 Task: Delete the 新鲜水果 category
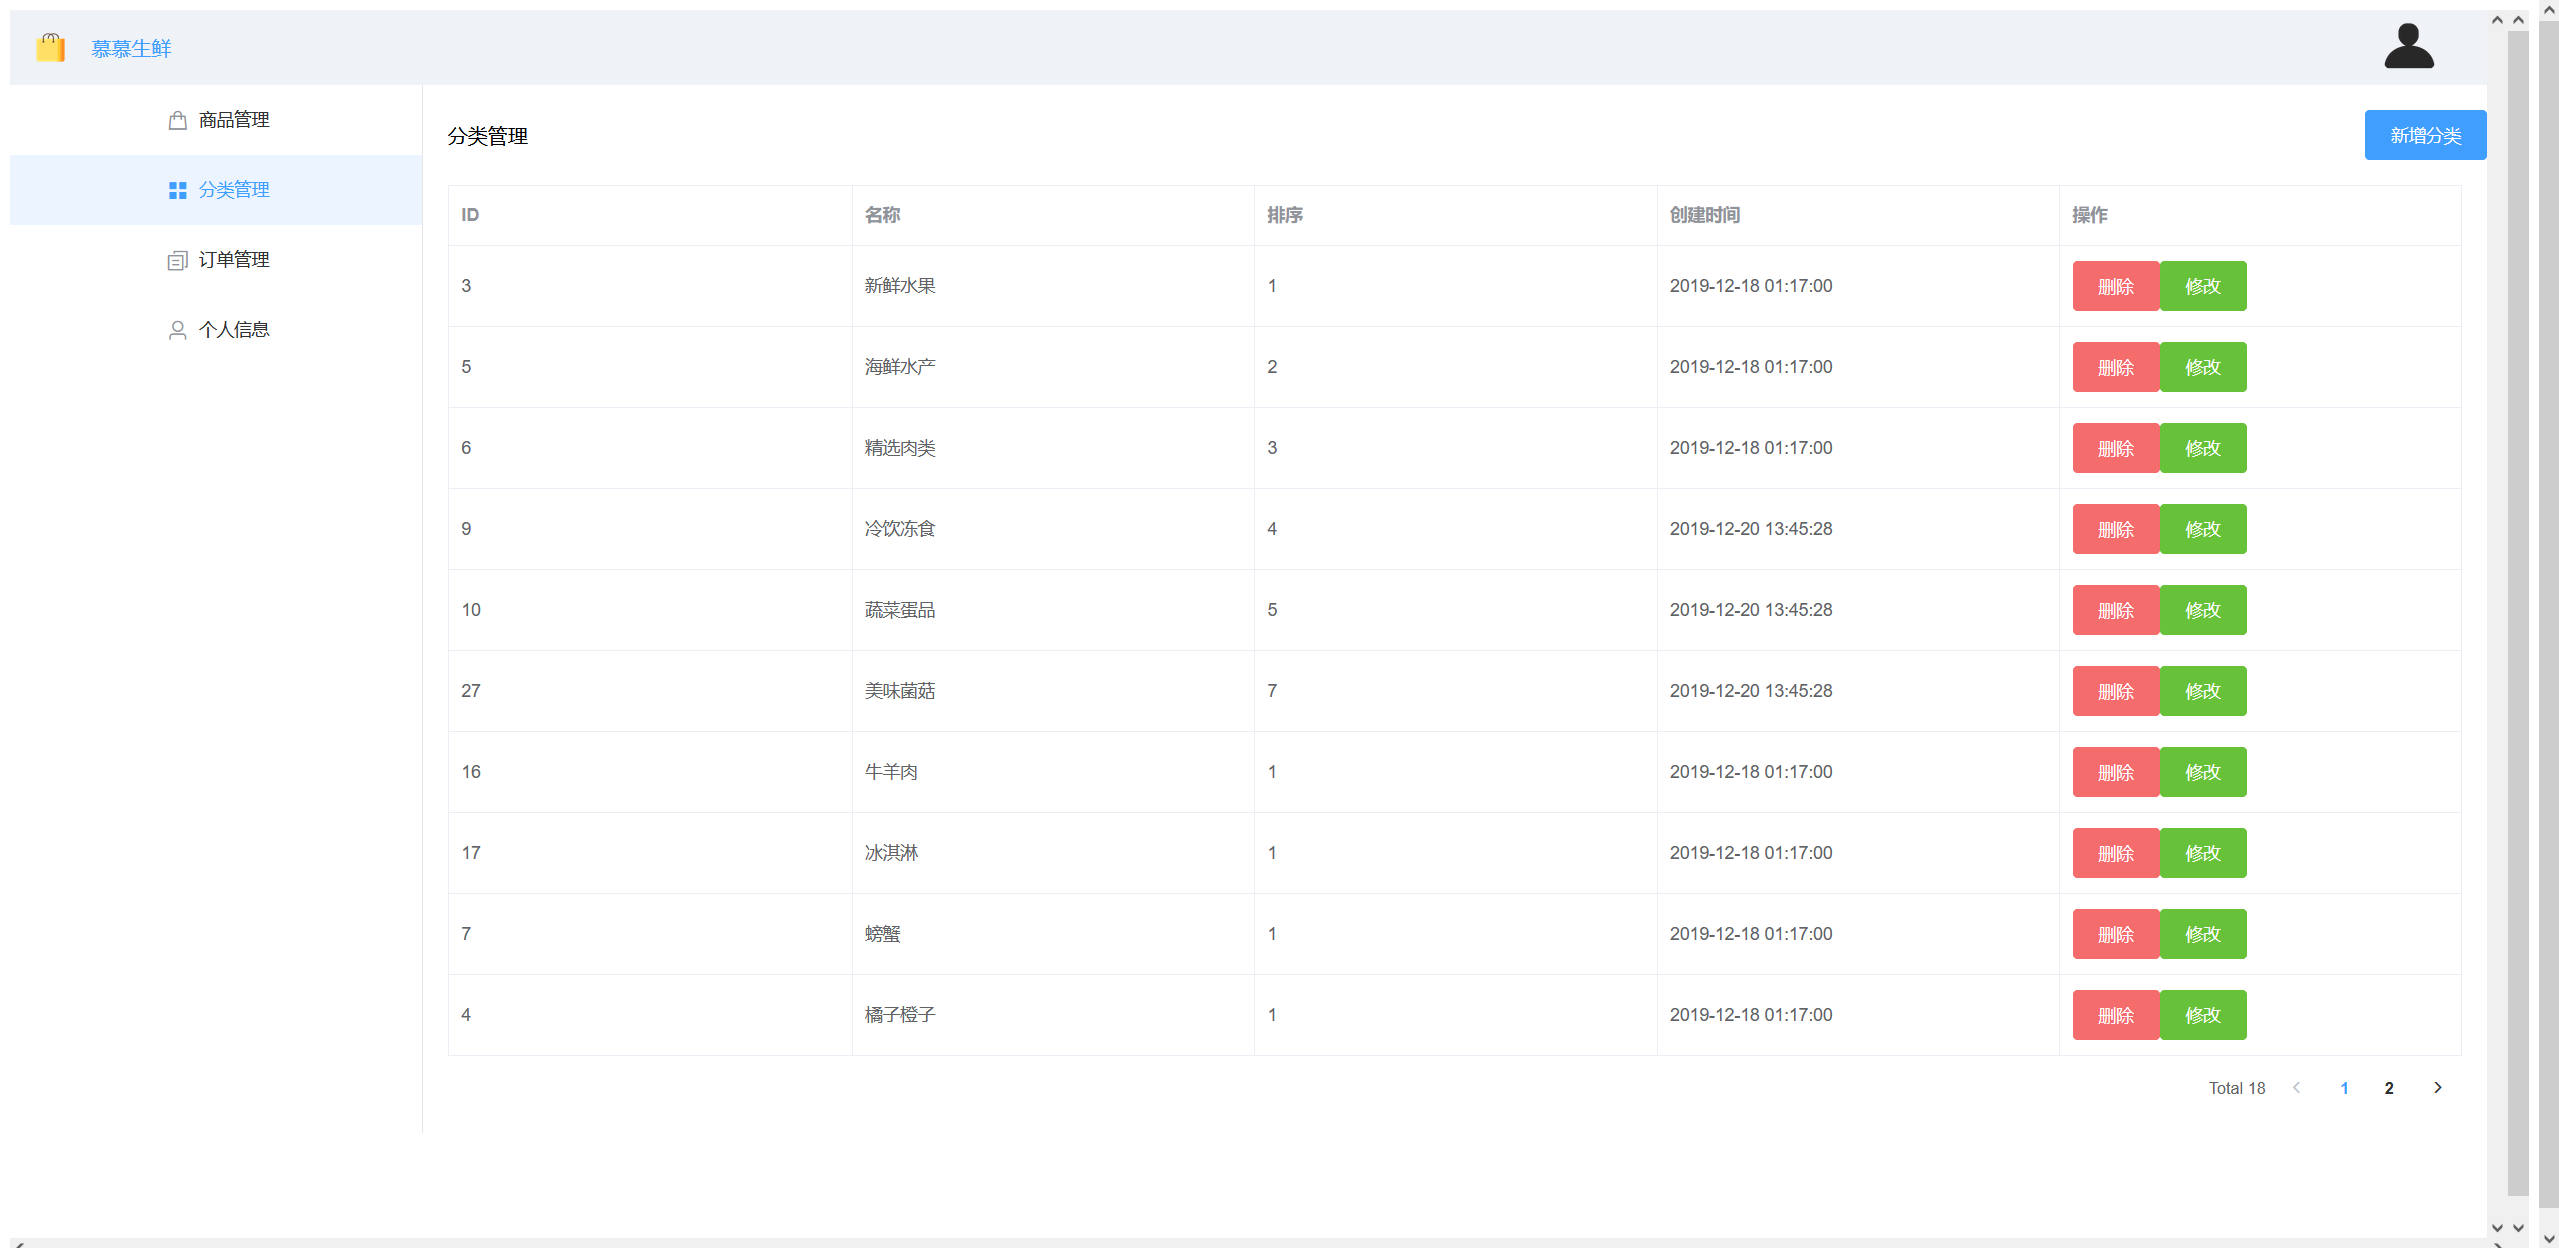(2116, 286)
